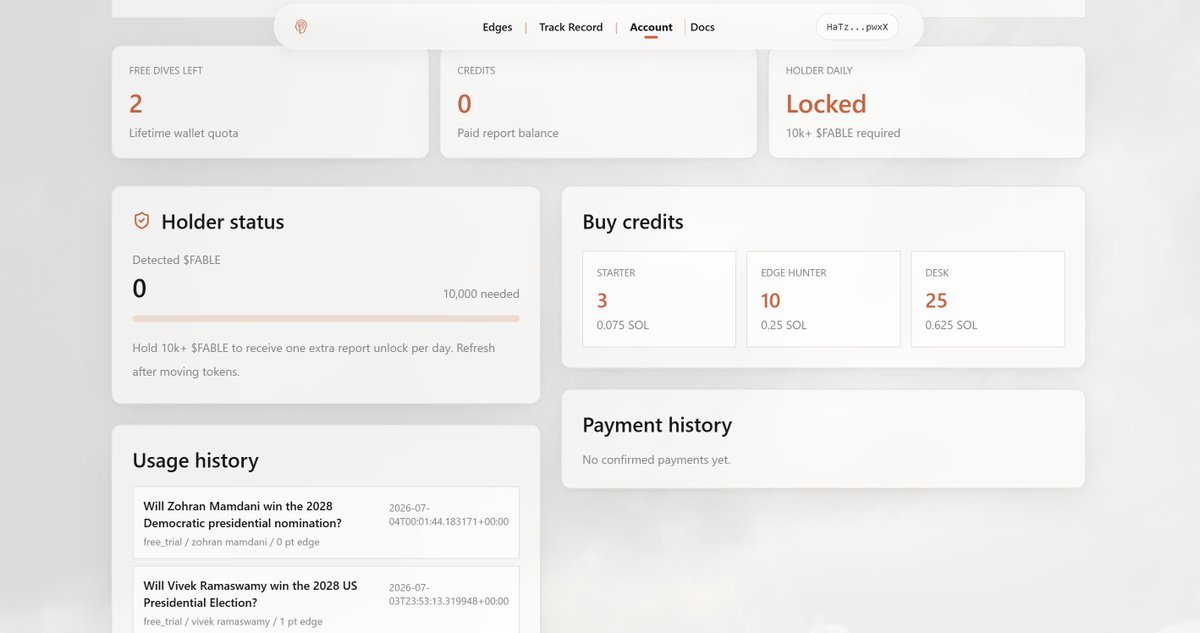Viewport: 1200px width, 633px height.
Task: Open the Vivek Ramaswamy election usage entry
Action: click(x=326, y=600)
